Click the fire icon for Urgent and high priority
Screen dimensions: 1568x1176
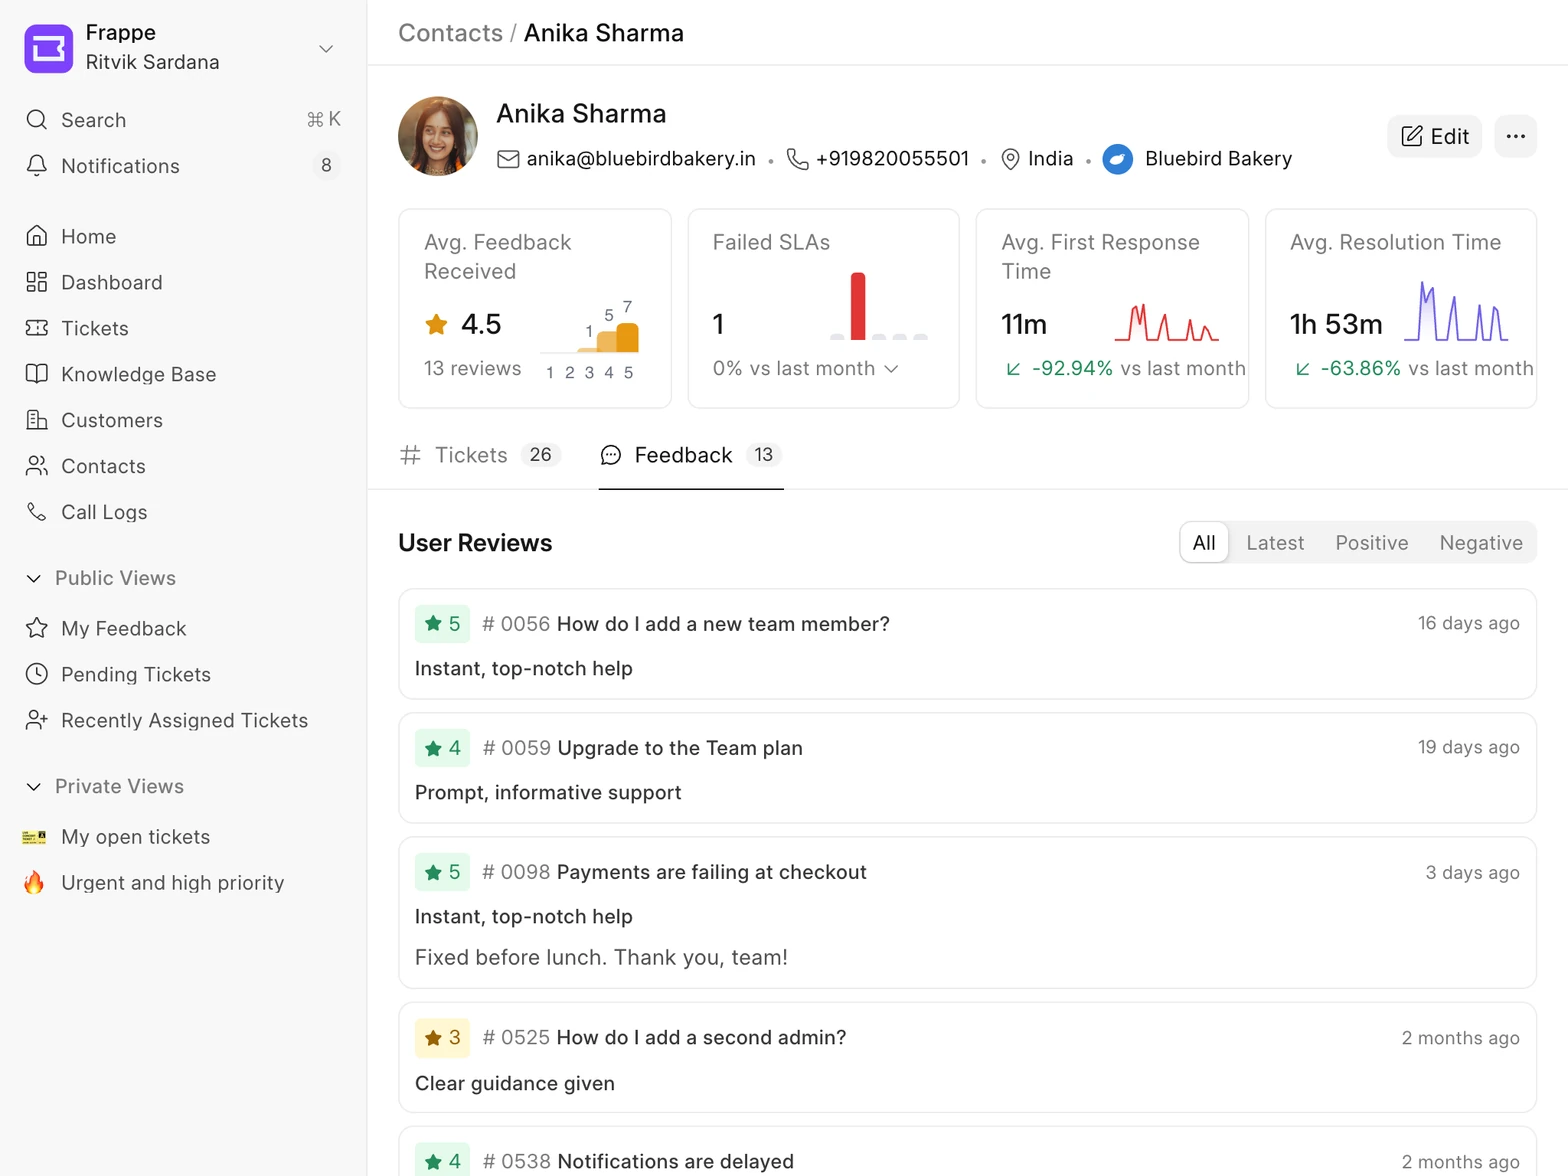[x=35, y=882]
